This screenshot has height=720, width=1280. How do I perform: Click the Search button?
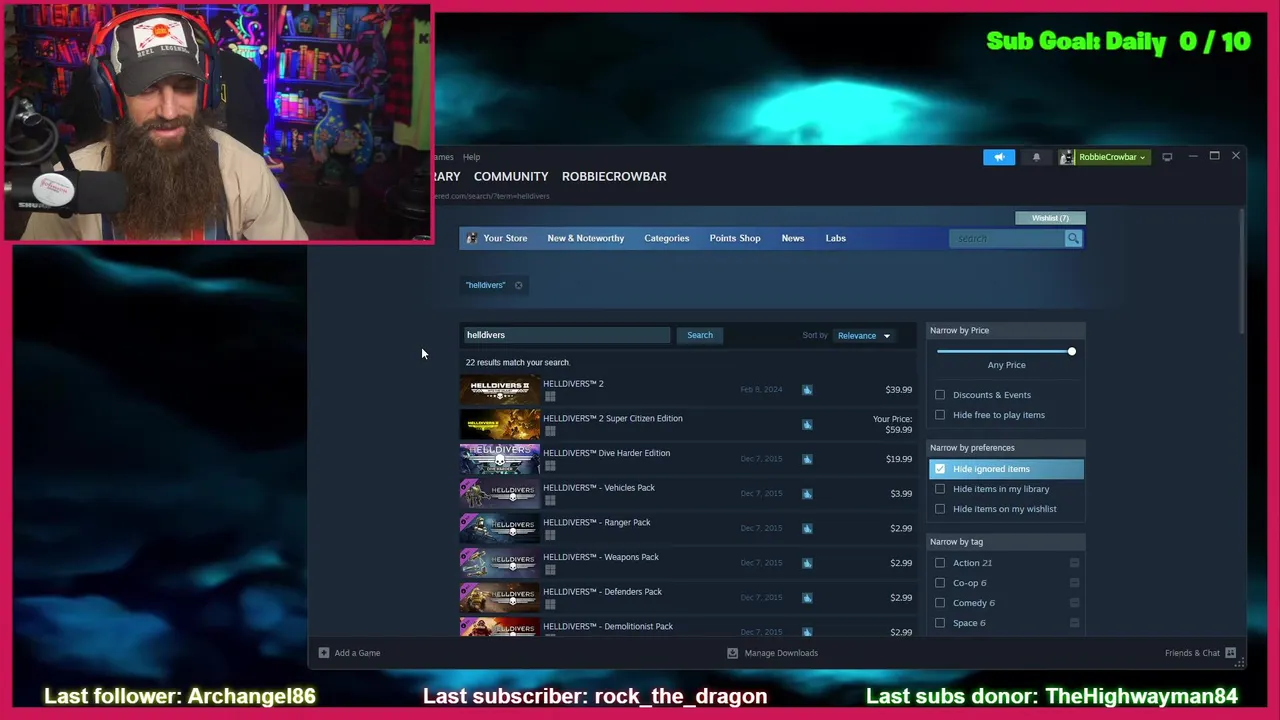(x=700, y=335)
